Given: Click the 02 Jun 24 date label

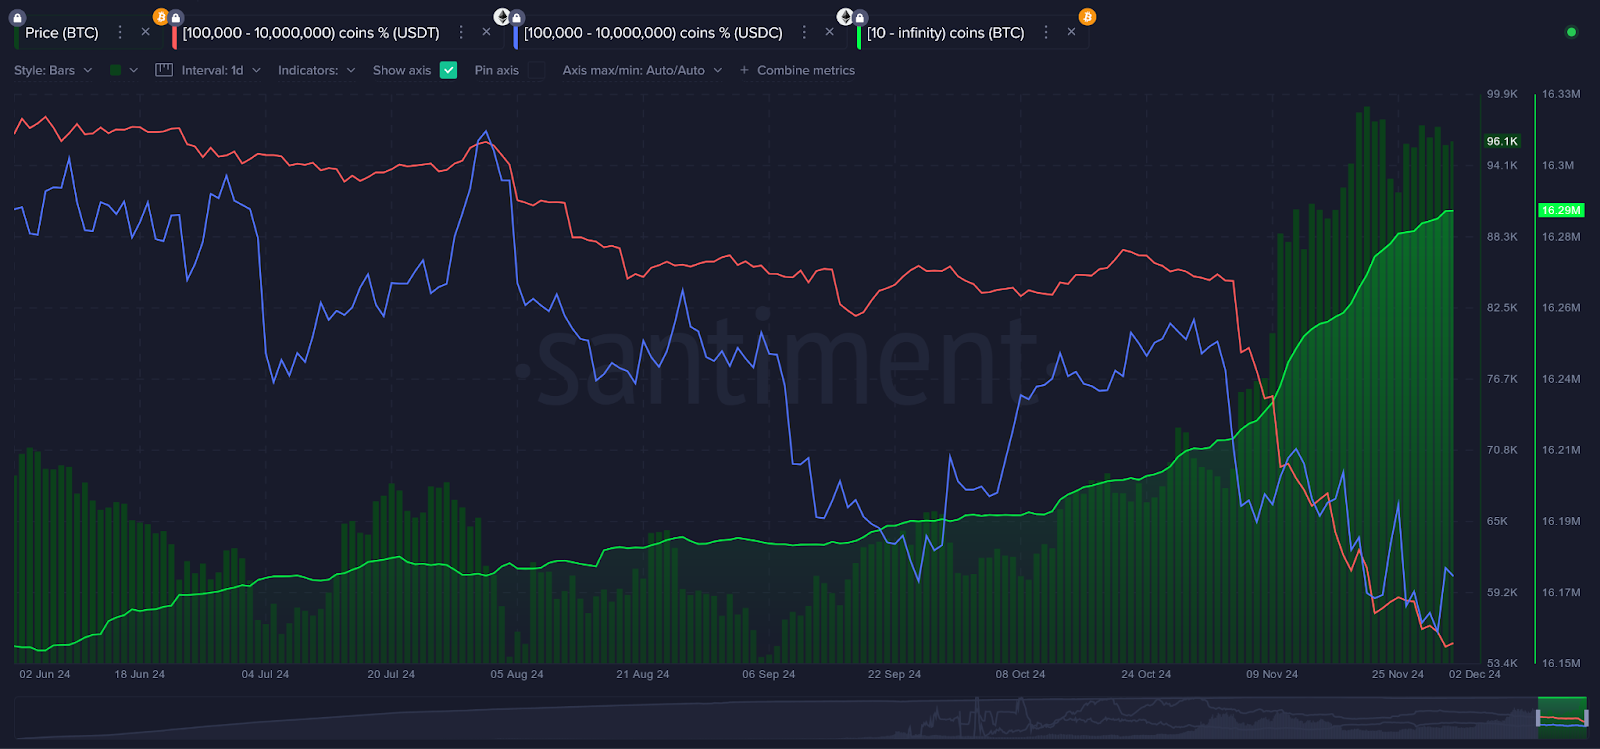Looking at the screenshot, I should point(45,674).
